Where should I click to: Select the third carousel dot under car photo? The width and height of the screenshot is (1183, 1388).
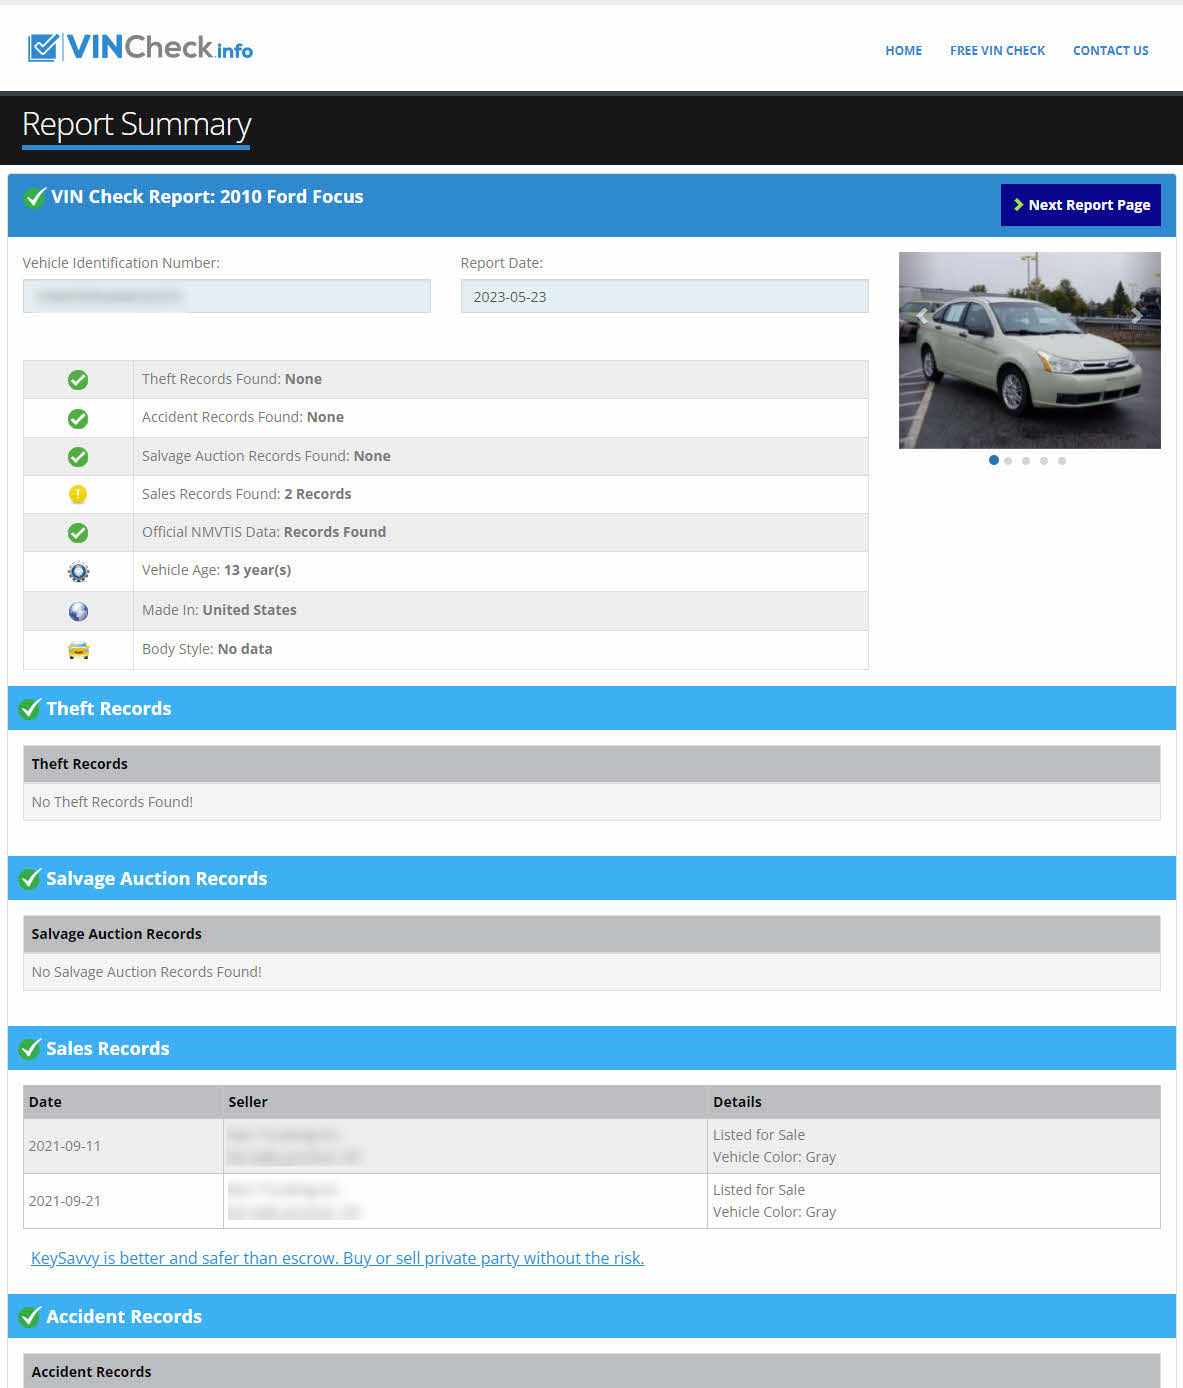[1026, 461]
